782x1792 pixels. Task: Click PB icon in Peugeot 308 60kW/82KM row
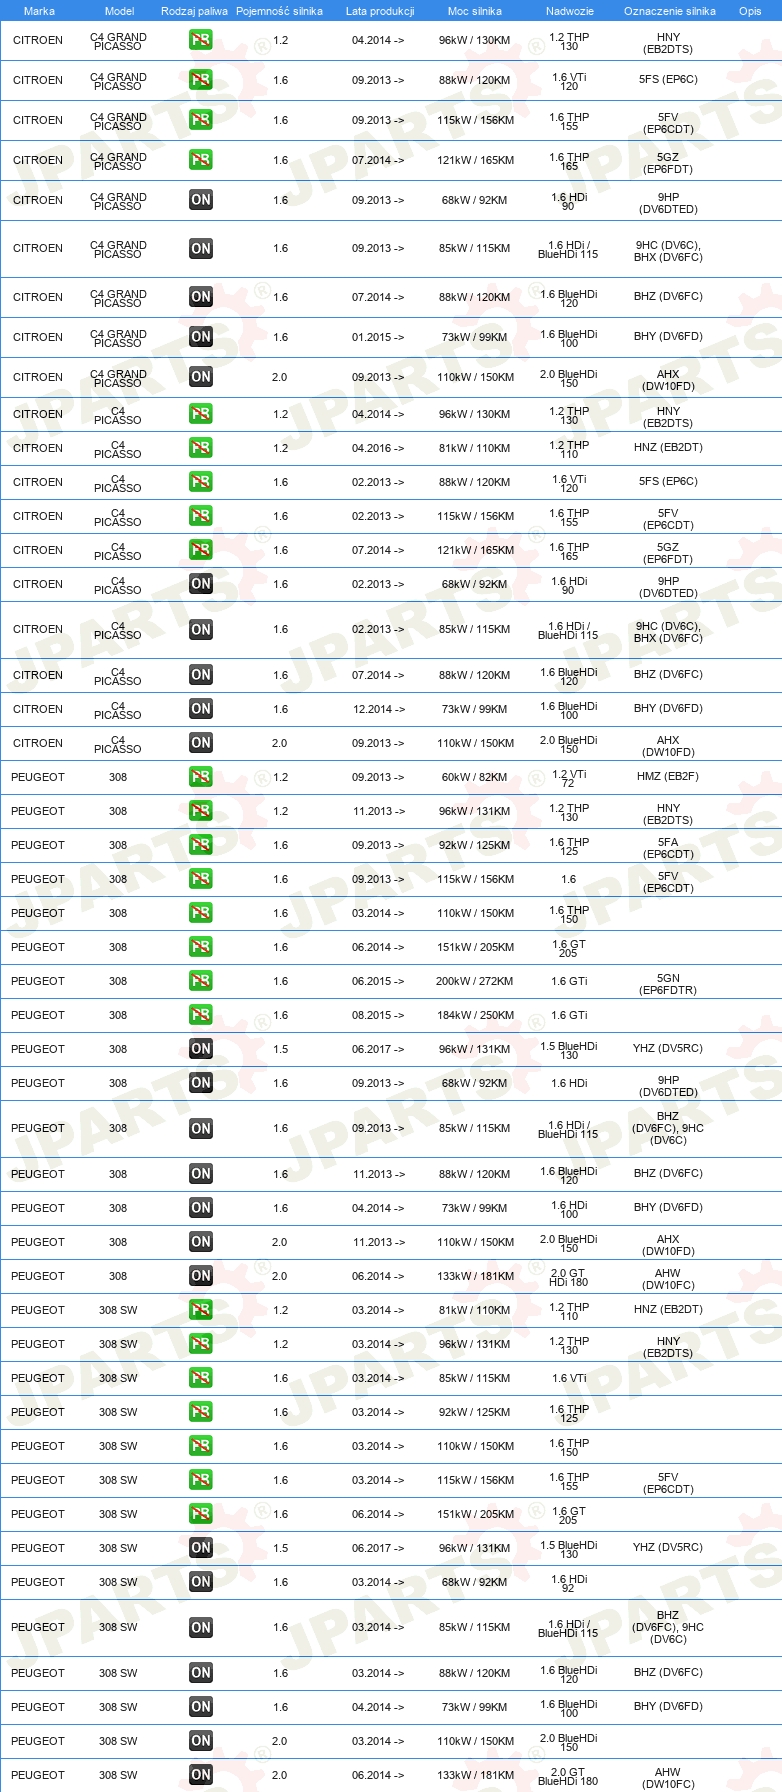tap(201, 777)
